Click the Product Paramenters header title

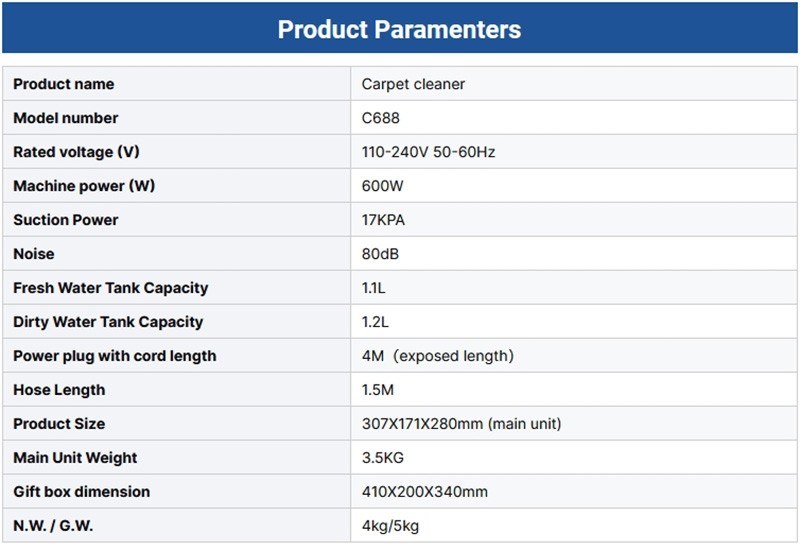pyautogui.click(x=399, y=29)
